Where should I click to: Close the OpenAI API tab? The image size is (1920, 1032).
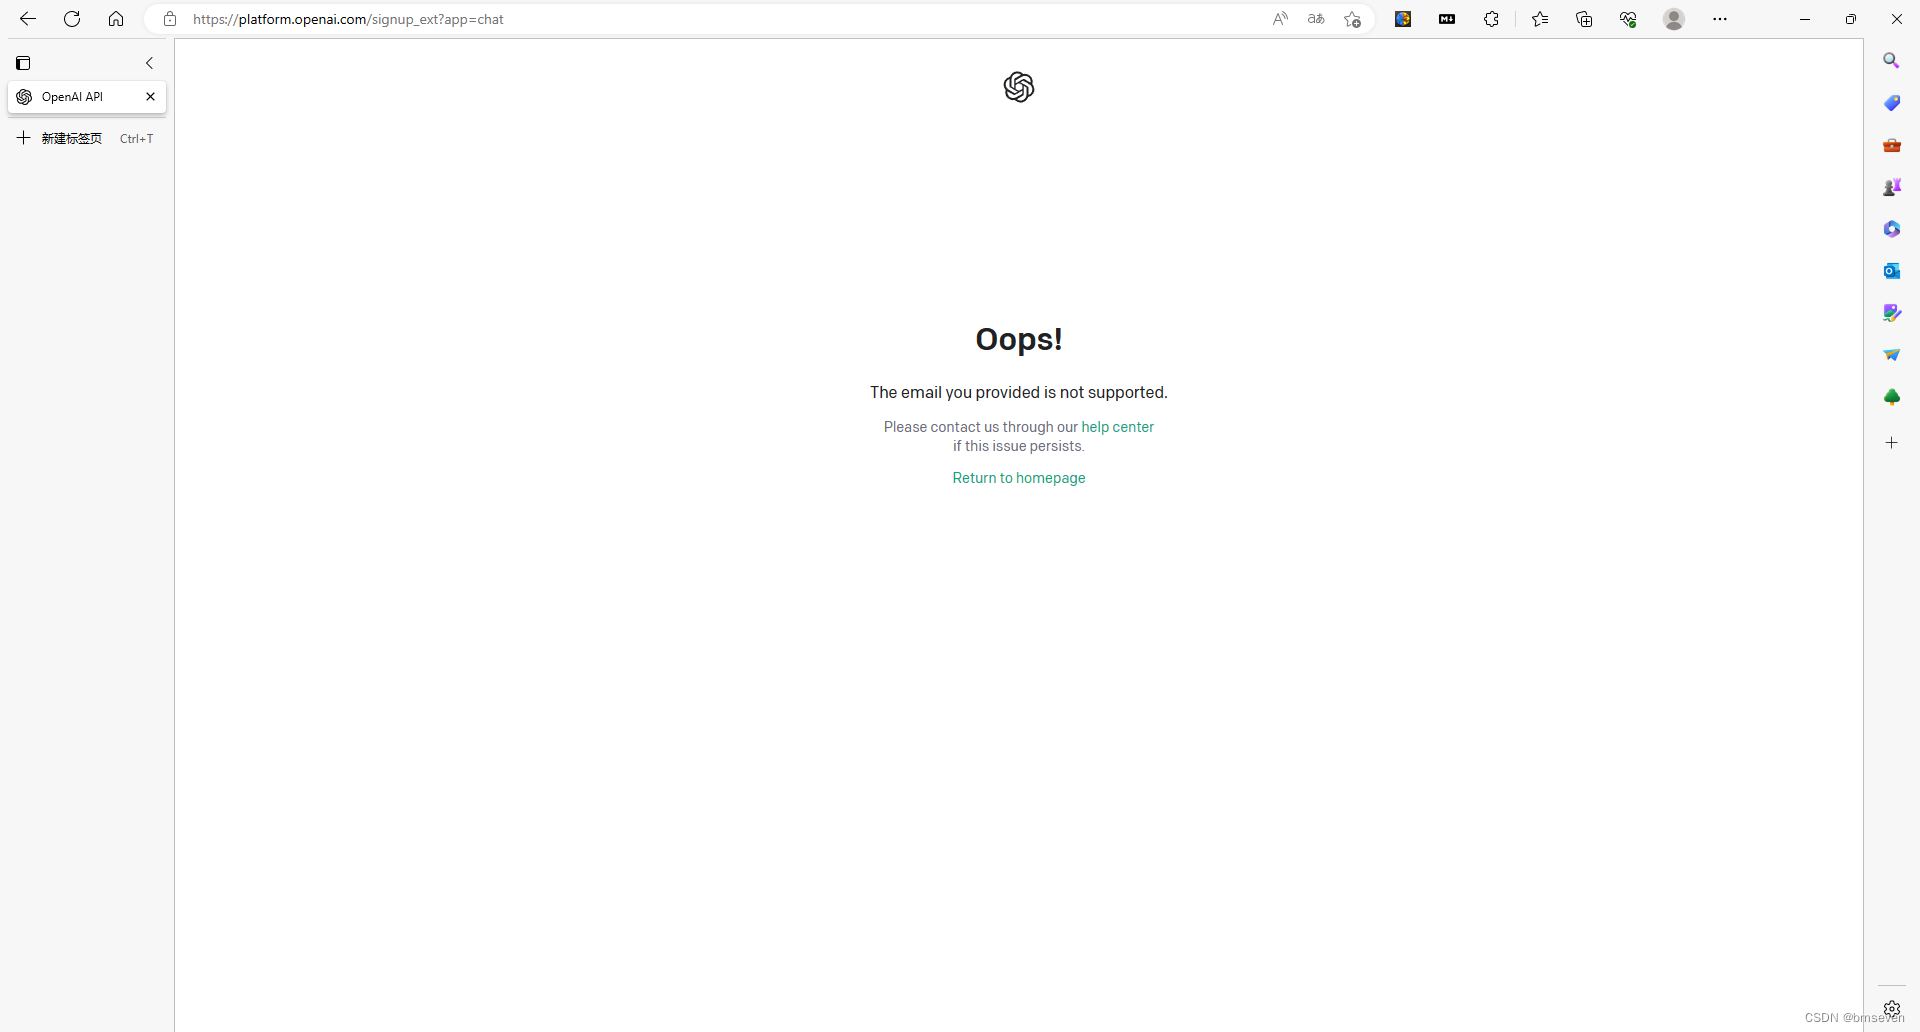(151, 97)
